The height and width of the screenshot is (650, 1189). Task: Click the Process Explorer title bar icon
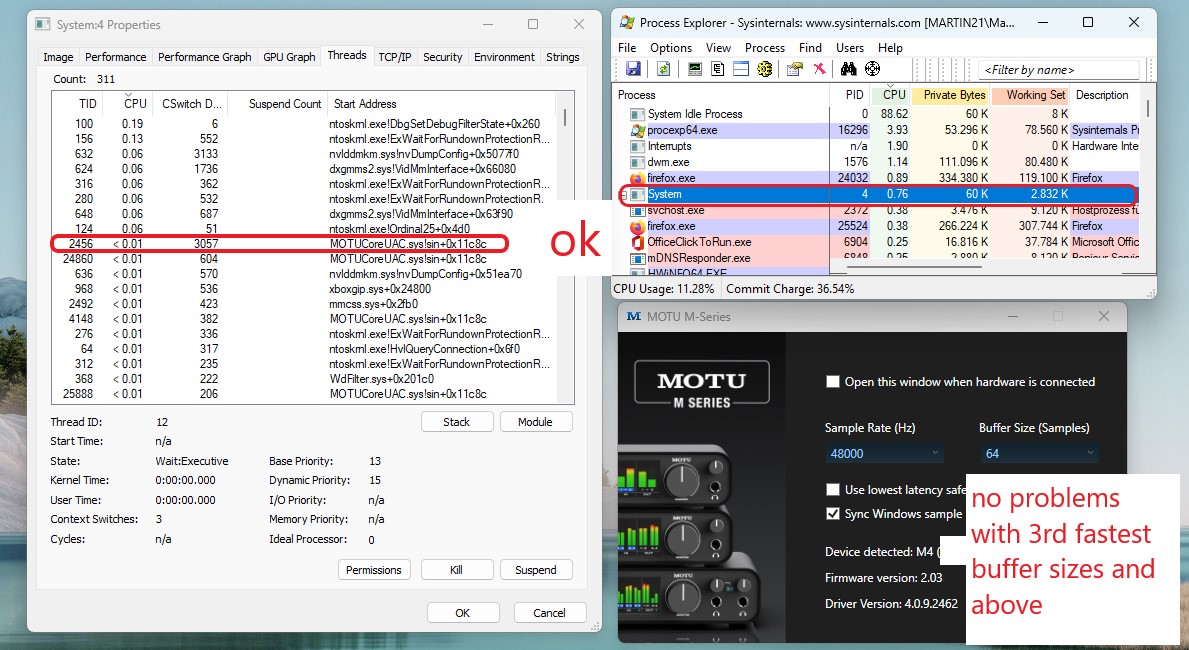click(x=627, y=22)
